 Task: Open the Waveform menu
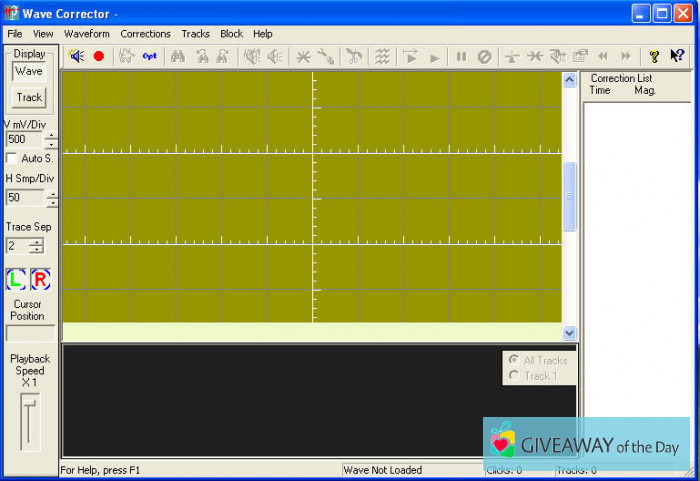tap(87, 34)
